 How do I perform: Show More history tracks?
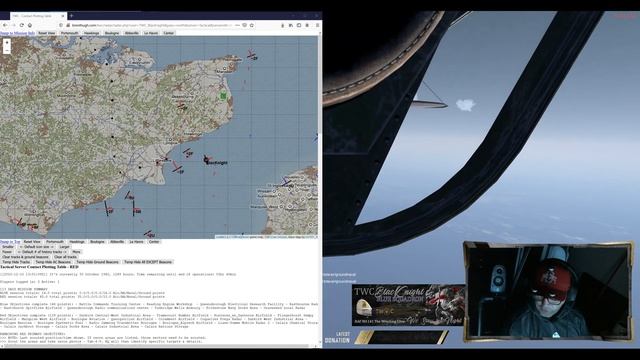tap(76, 252)
